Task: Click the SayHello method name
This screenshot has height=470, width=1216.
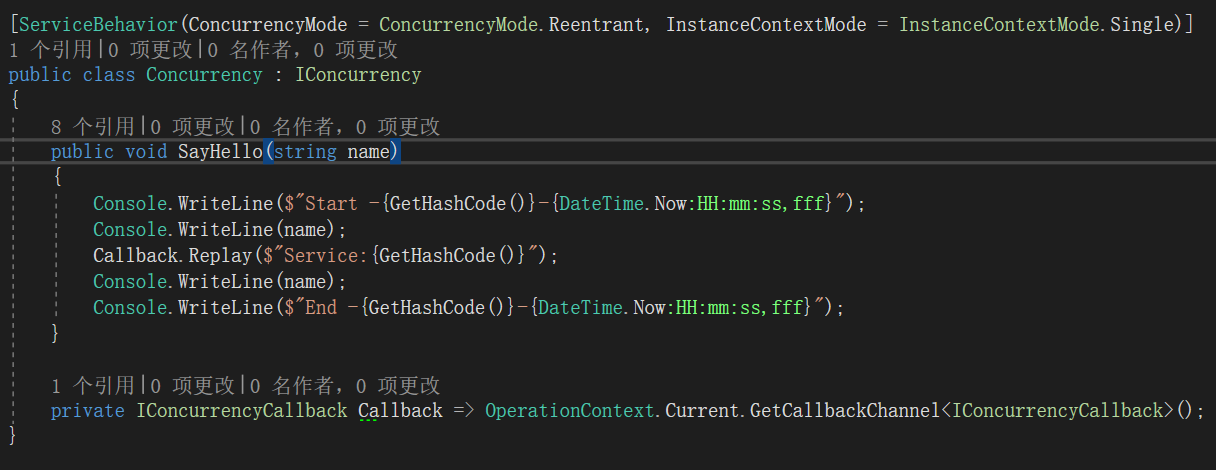Action: (x=220, y=152)
